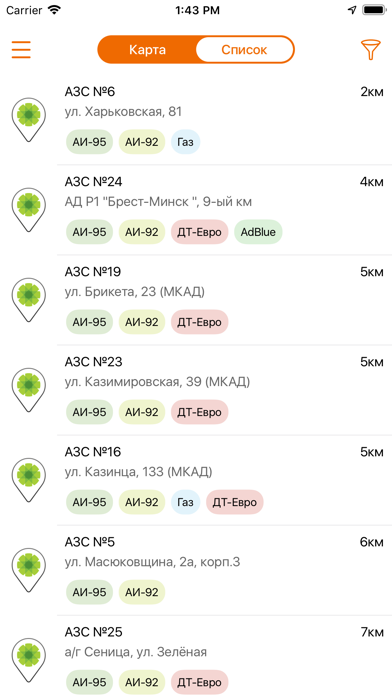The width and height of the screenshot is (392, 696).
Task: Open the funnel filter icon
Action: pos(371,50)
